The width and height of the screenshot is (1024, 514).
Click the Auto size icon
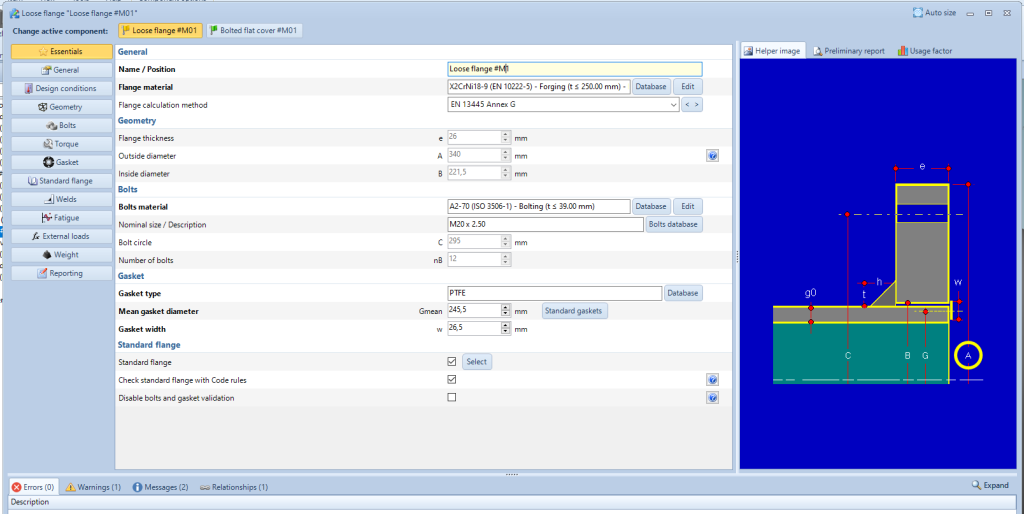918,13
